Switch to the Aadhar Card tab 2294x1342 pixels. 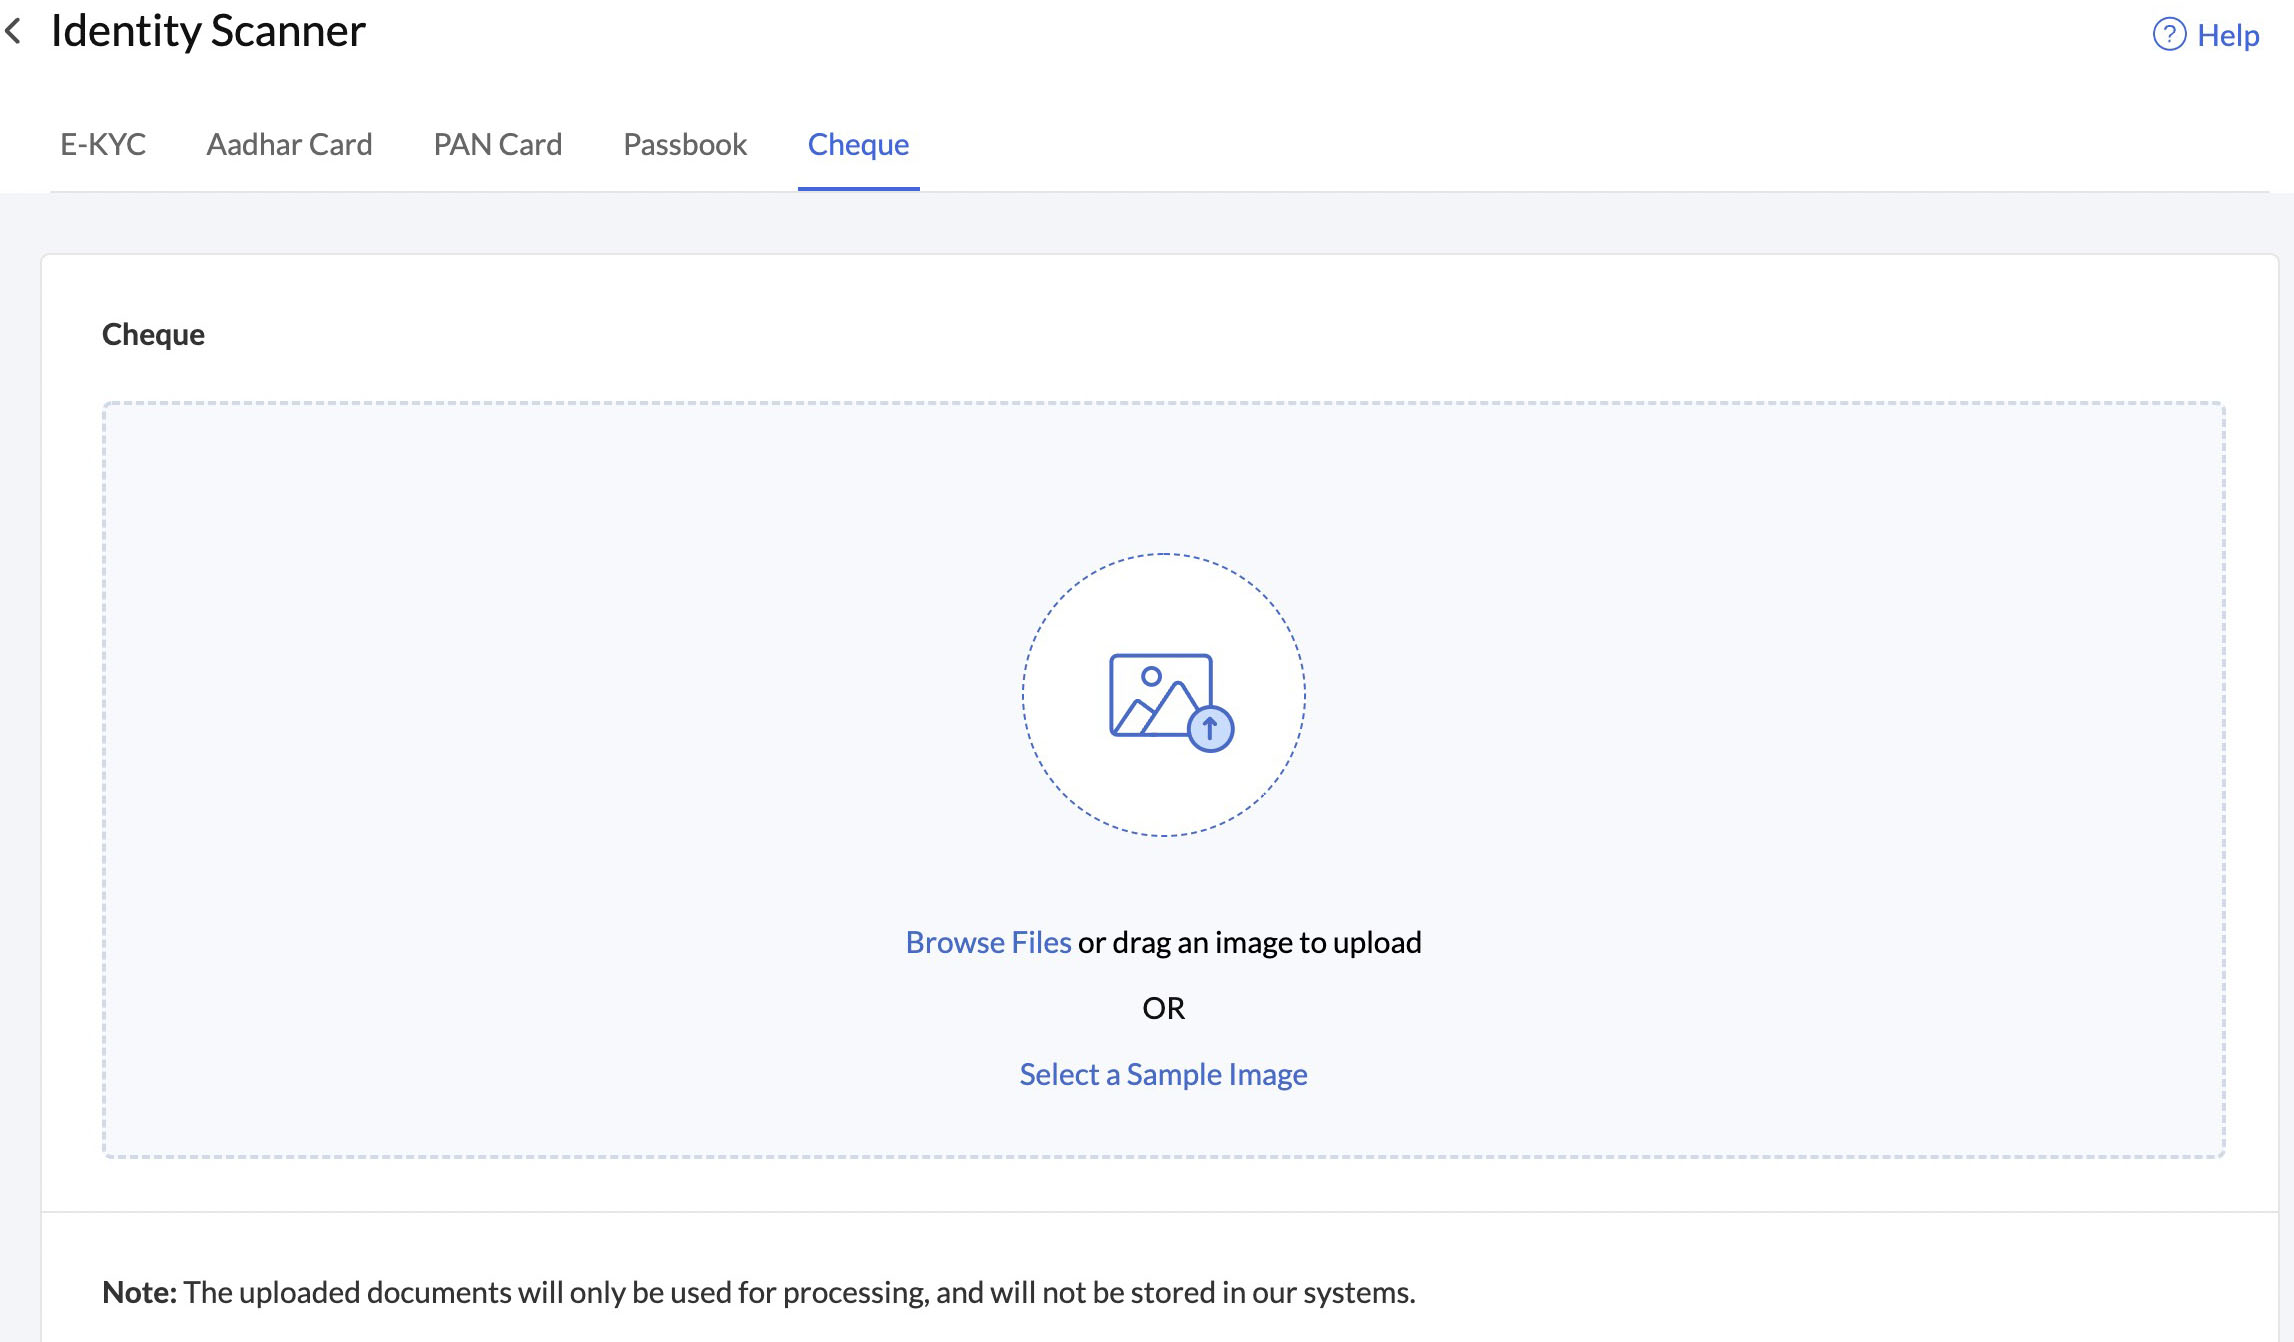(x=289, y=144)
